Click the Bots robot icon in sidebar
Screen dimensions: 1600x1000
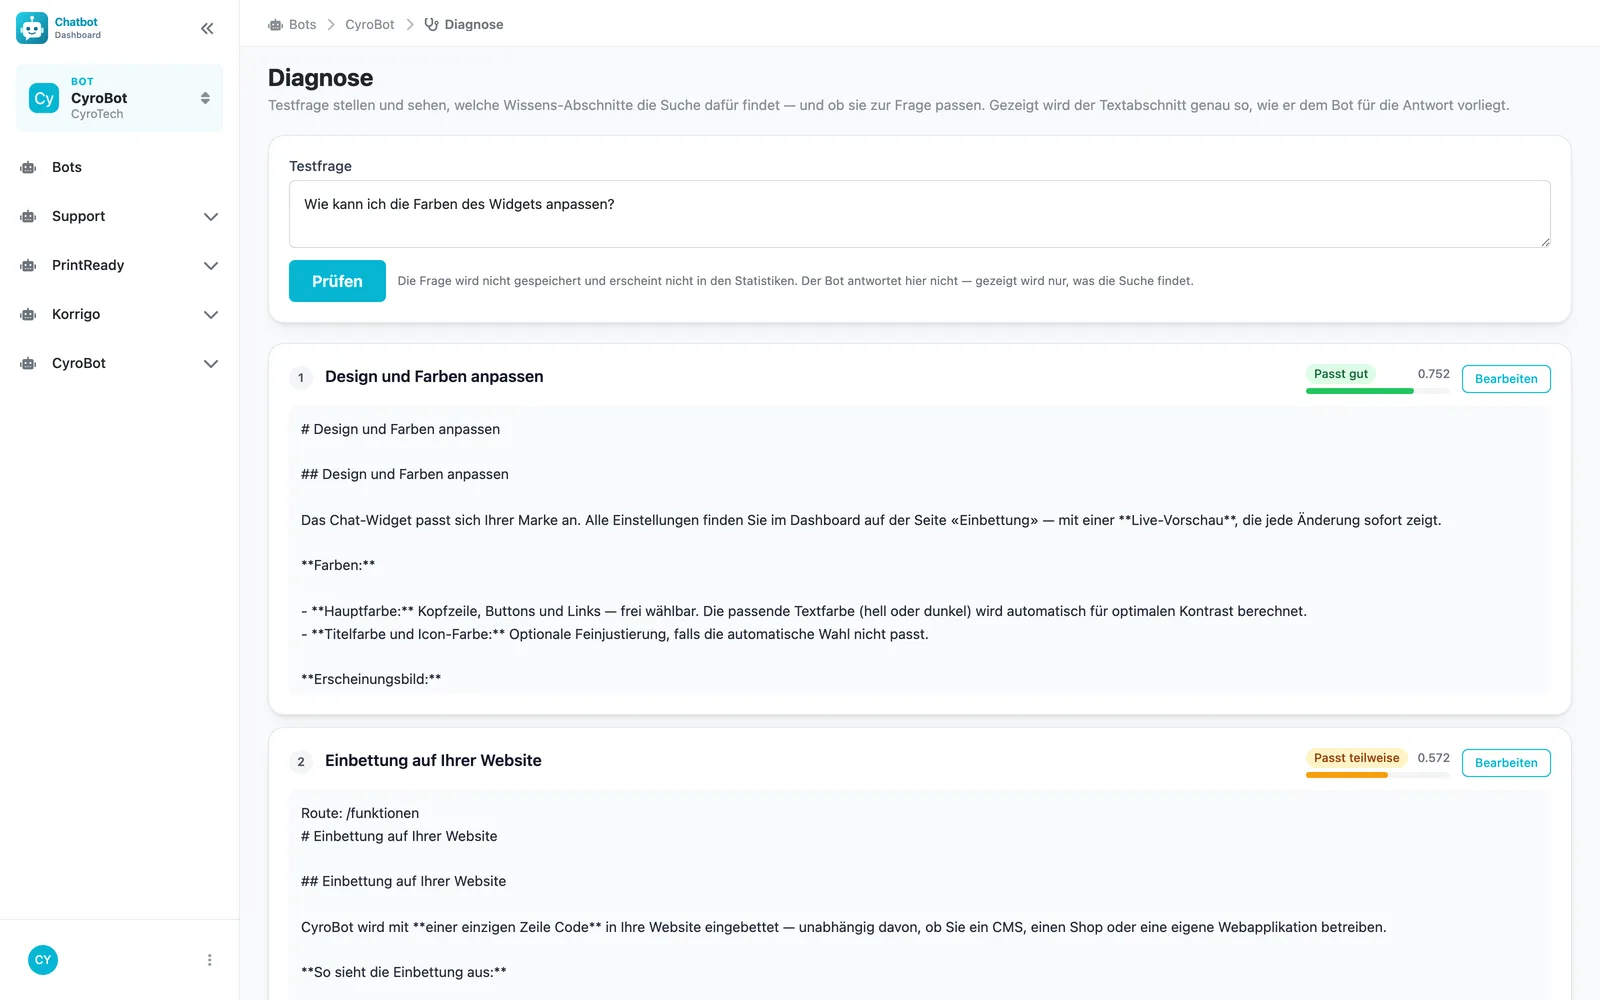[28, 168]
